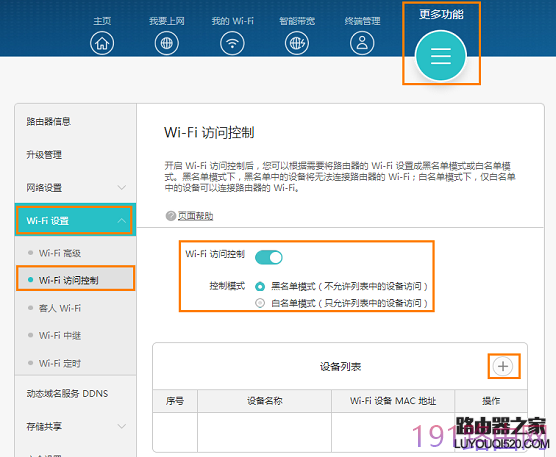Open the 终端管理 user icon
This screenshot has height=457, width=556.
tap(362, 43)
